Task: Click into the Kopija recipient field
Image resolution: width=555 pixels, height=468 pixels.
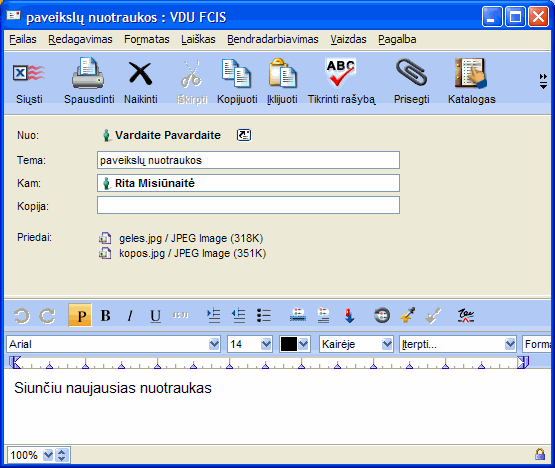Action: [x=248, y=205]
